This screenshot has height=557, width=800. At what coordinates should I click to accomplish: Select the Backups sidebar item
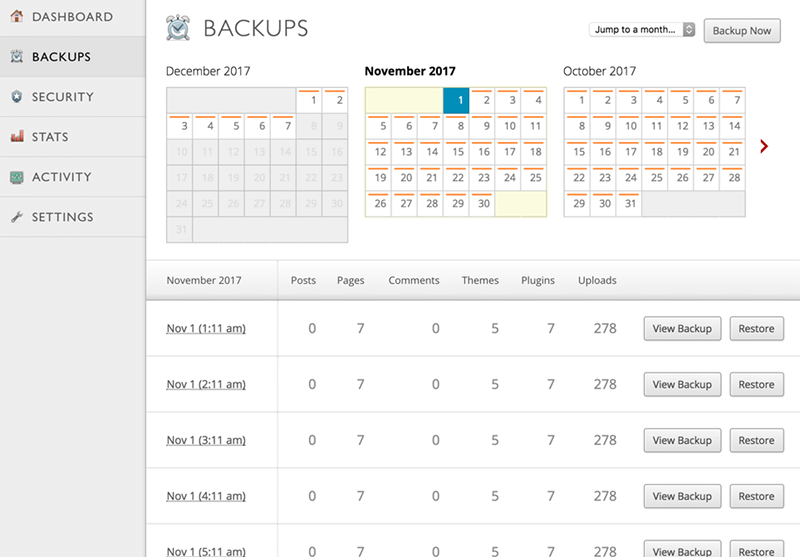(x=72, y=57)
